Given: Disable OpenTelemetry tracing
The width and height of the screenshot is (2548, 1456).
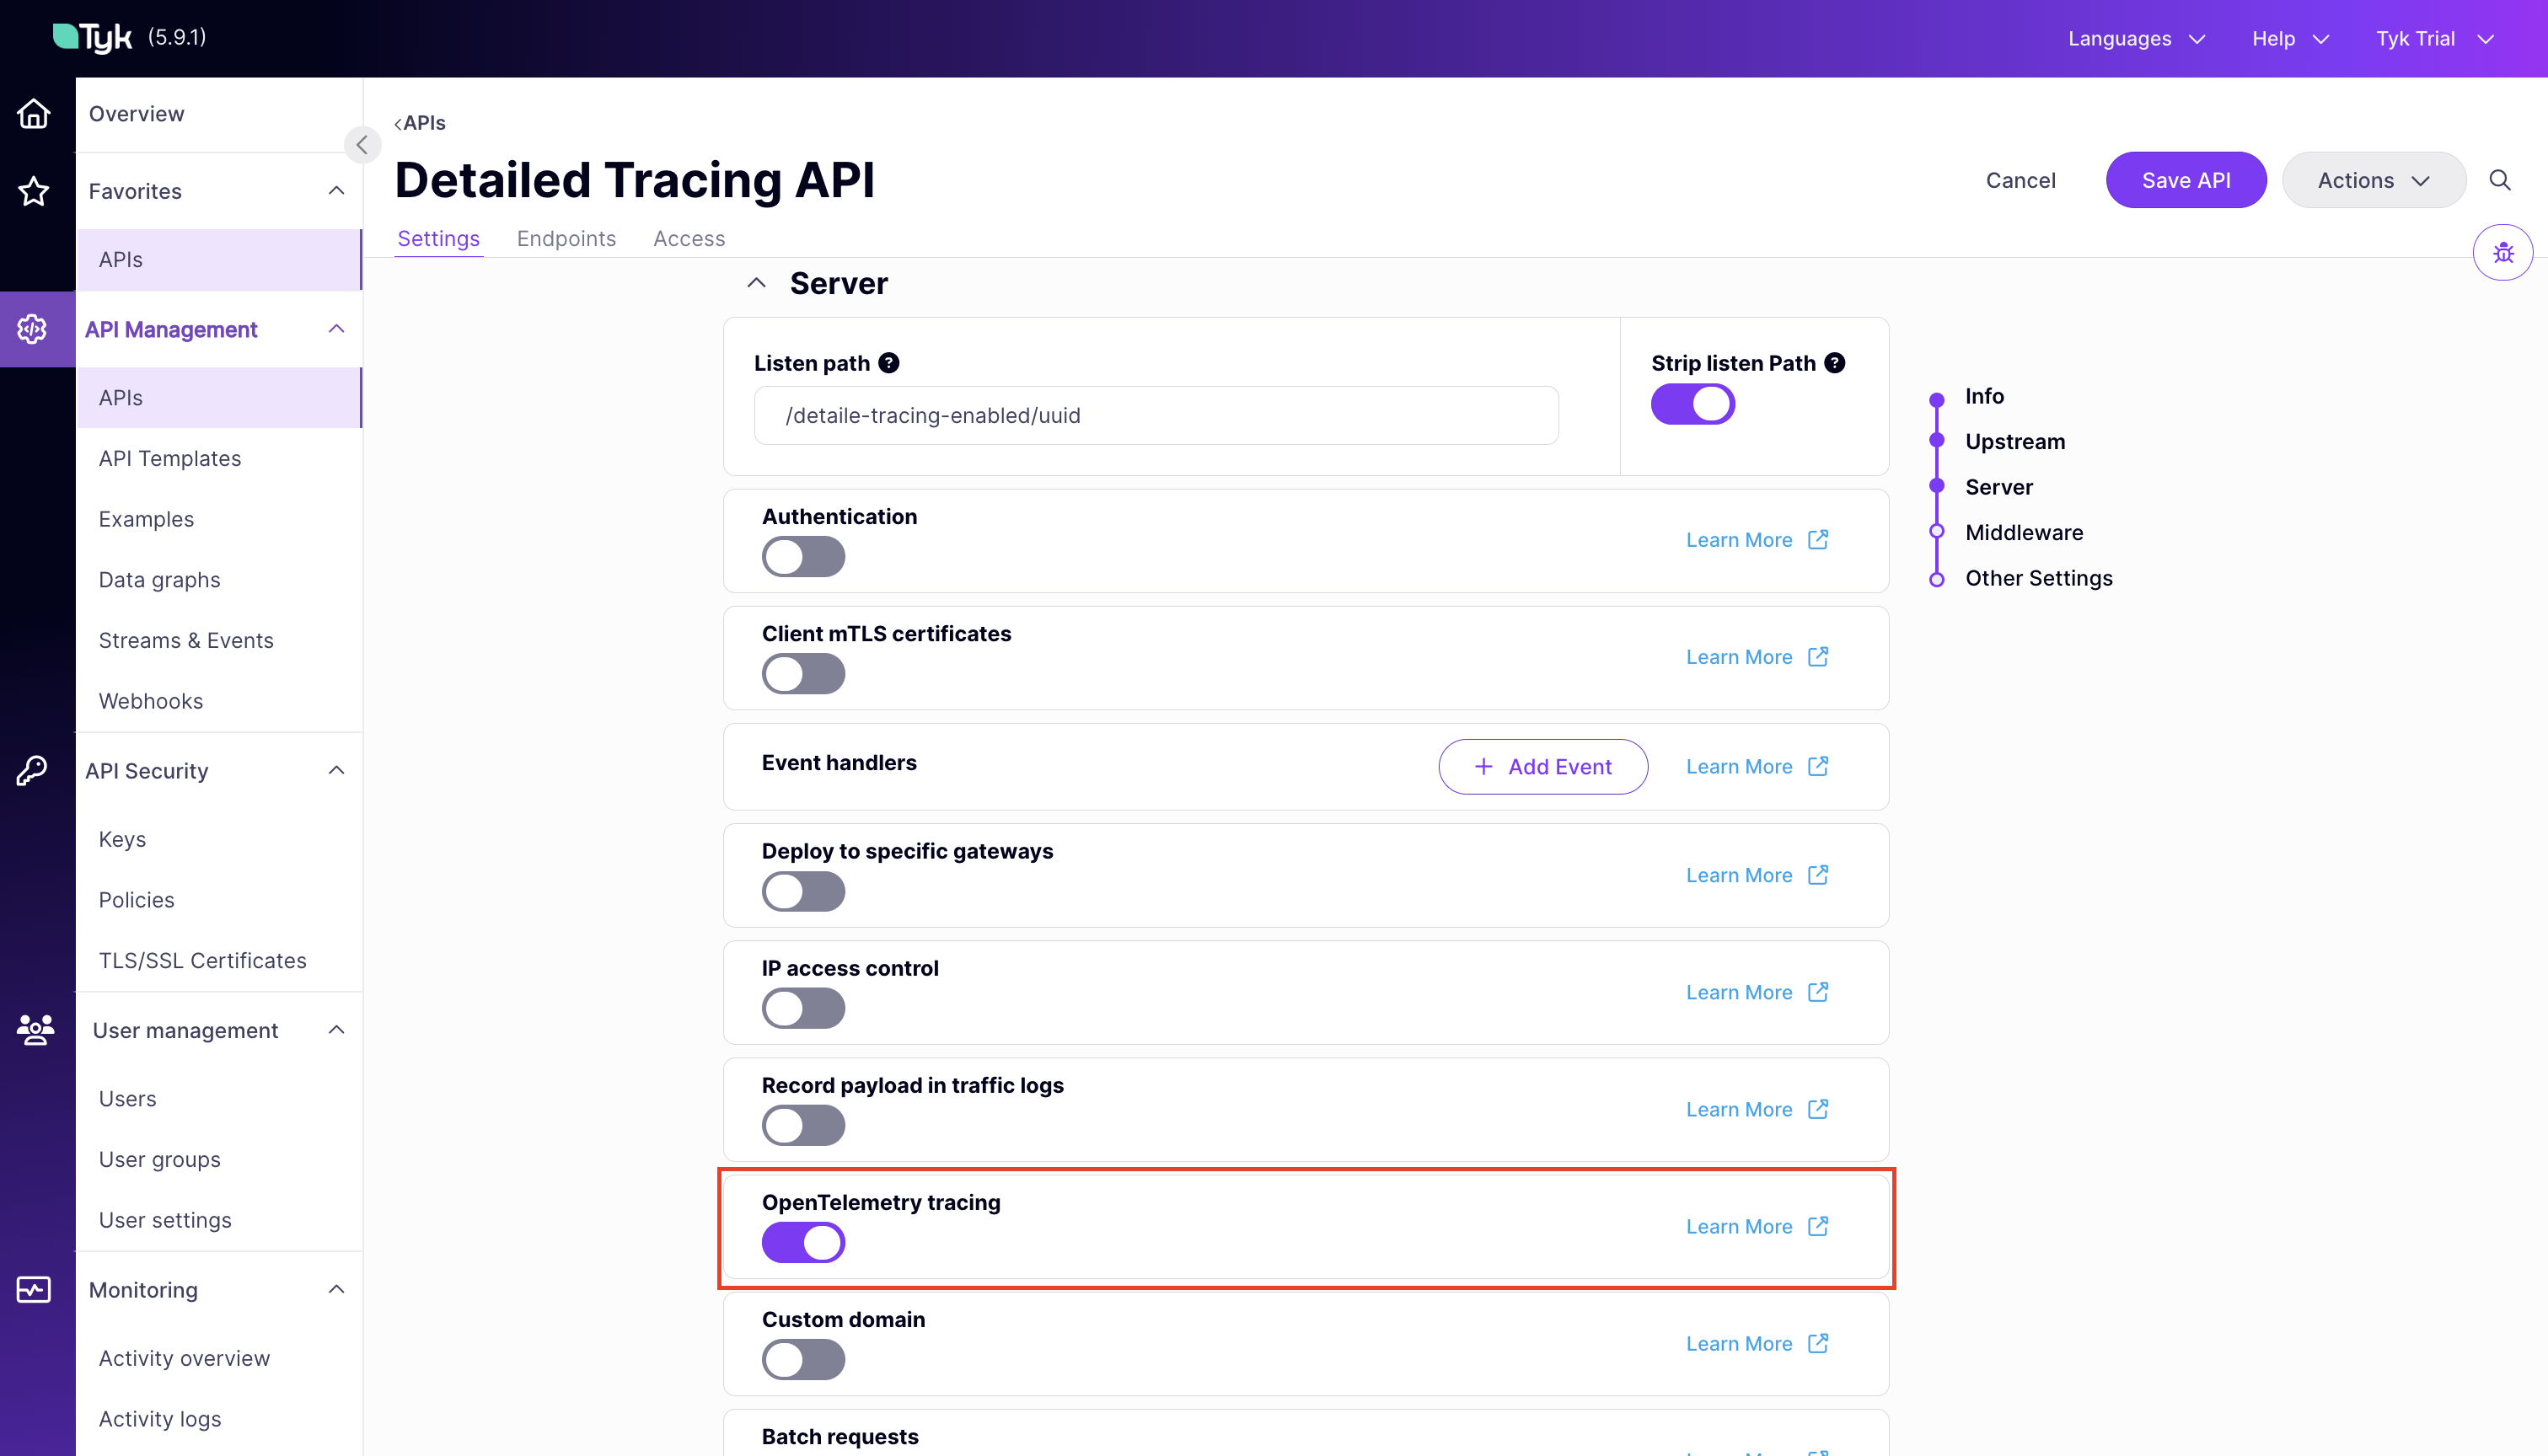Looking at the screenshot, I should click(x=803, y=1242).
